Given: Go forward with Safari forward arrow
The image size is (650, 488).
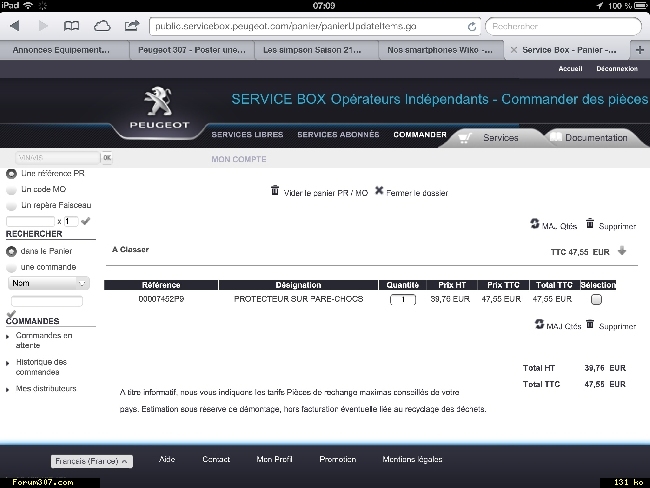Looking at the screenshot, I should (x=43, y=26).
